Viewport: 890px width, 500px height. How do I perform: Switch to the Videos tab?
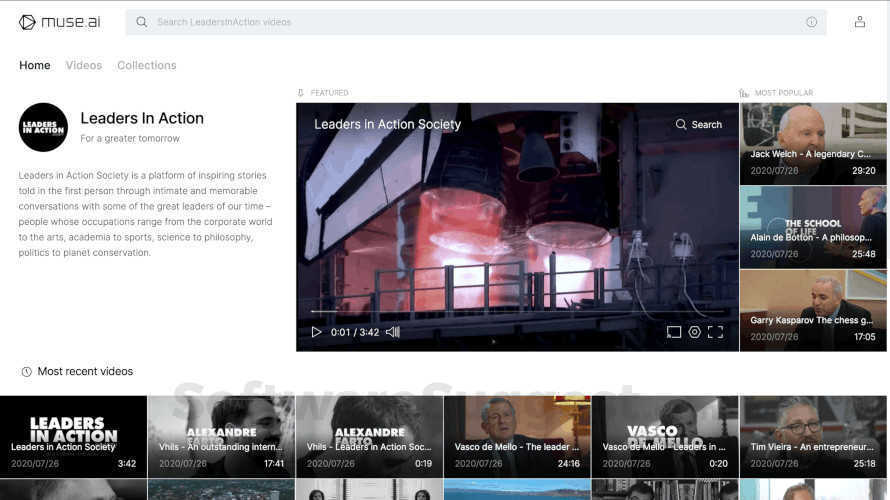[x=83, y=65]
